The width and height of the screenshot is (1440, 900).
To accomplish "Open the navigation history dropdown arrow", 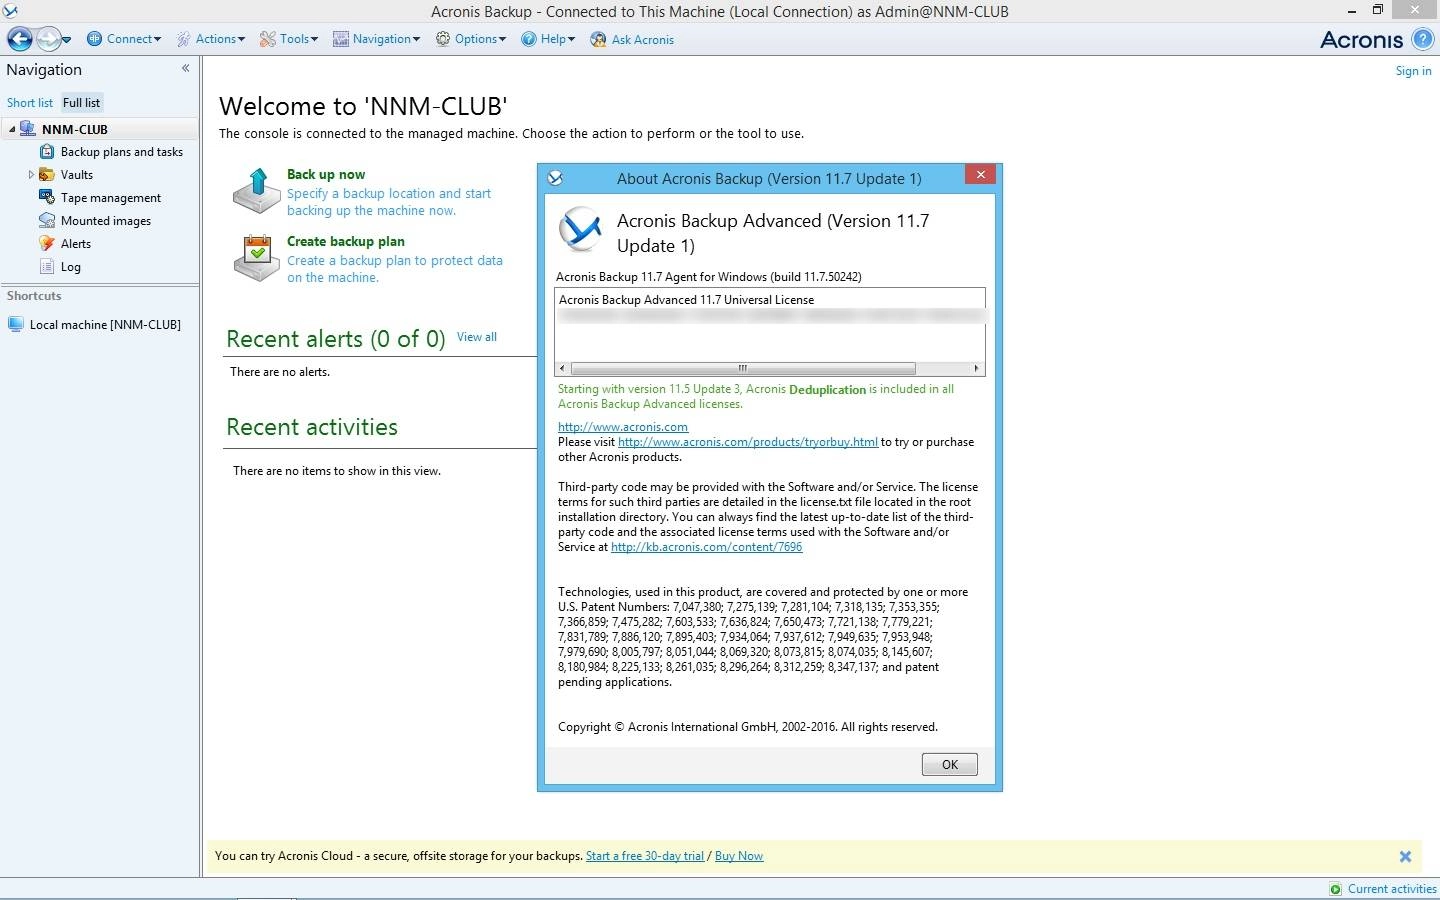I will tap(66, 40).
